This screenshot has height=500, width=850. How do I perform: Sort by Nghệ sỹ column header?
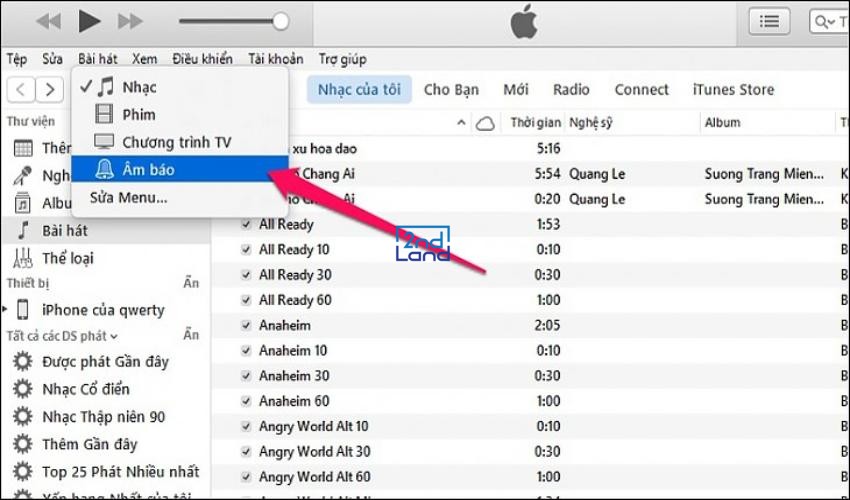[x=590, y=123]
